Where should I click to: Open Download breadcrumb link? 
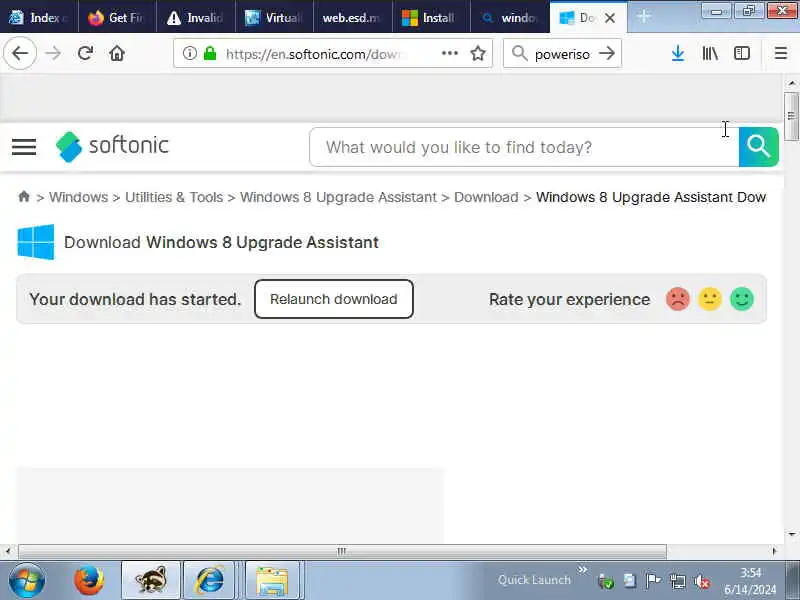coord(486,197)
